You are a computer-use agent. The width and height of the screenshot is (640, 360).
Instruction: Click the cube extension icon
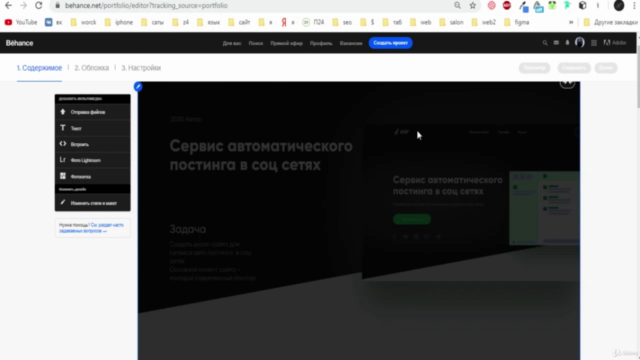(583, 6)
